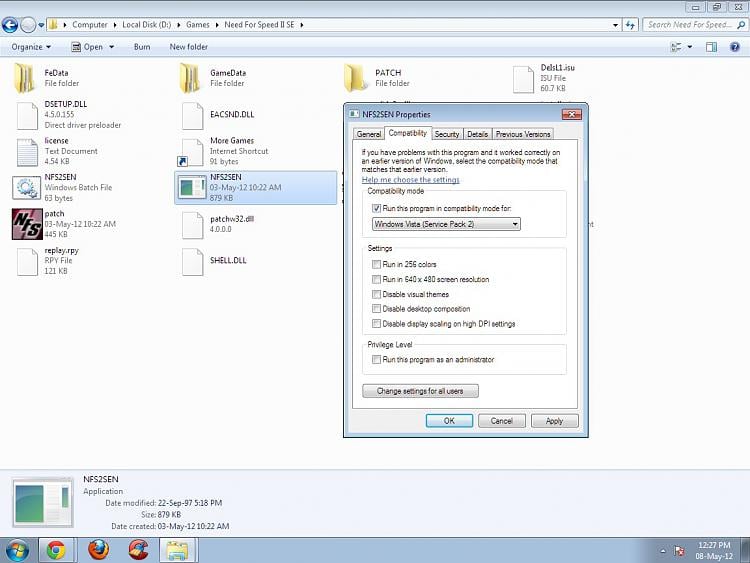This screenshot has width=750, height=563.
Task: Open the dropdown arrow next to Open
Action: coord(111,47)
